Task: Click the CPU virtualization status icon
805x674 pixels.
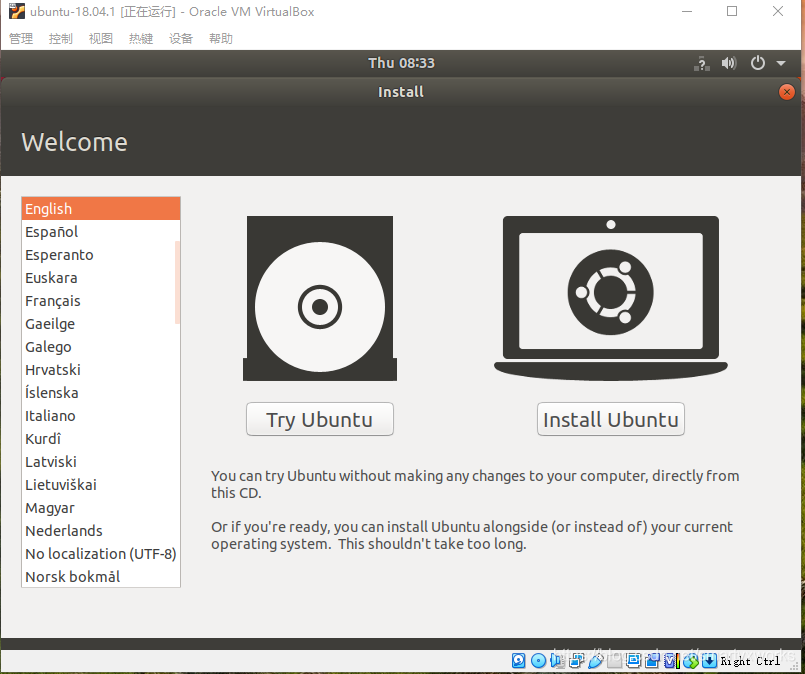Action: coord(672,660)
